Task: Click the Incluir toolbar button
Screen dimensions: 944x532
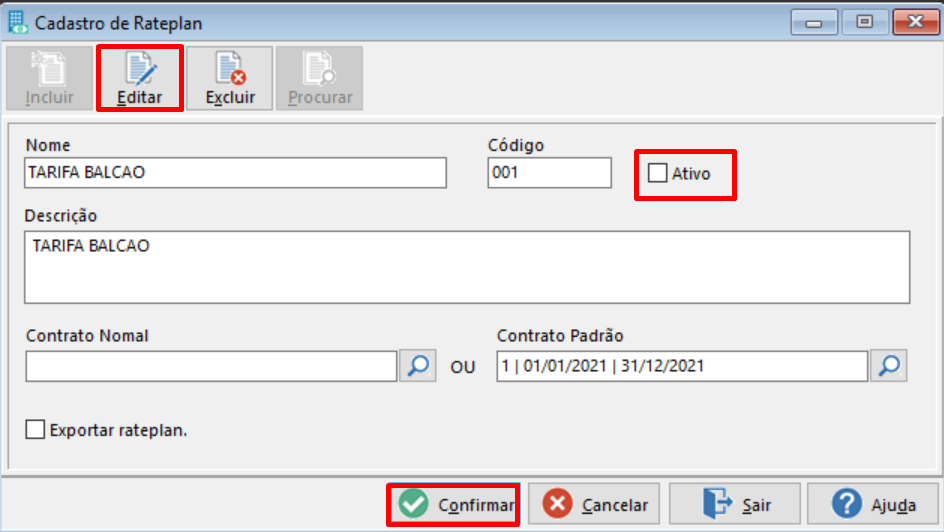Action: coord(49,78)
